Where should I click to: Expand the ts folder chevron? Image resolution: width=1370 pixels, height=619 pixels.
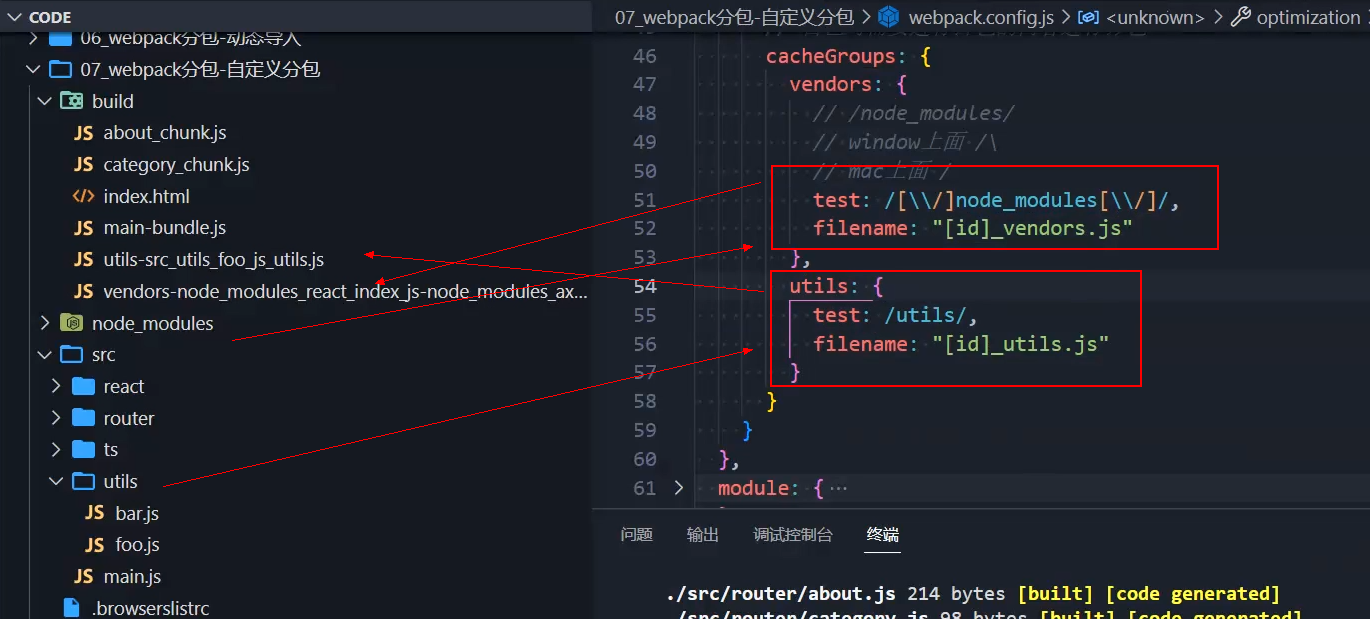click(x=56, y=449)
